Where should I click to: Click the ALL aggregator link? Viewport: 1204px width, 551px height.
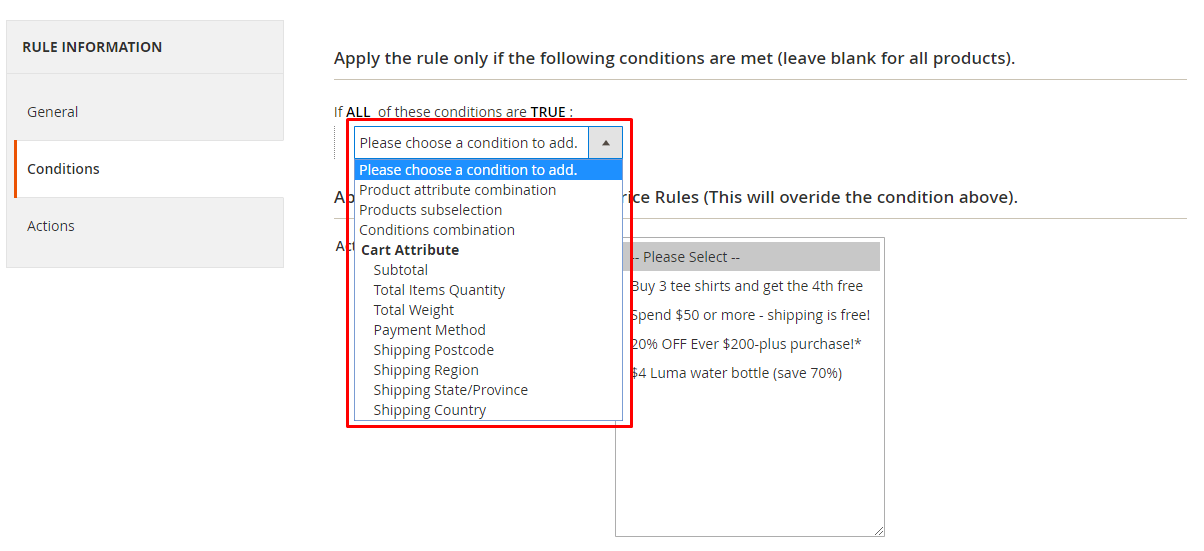coord(359,112)
